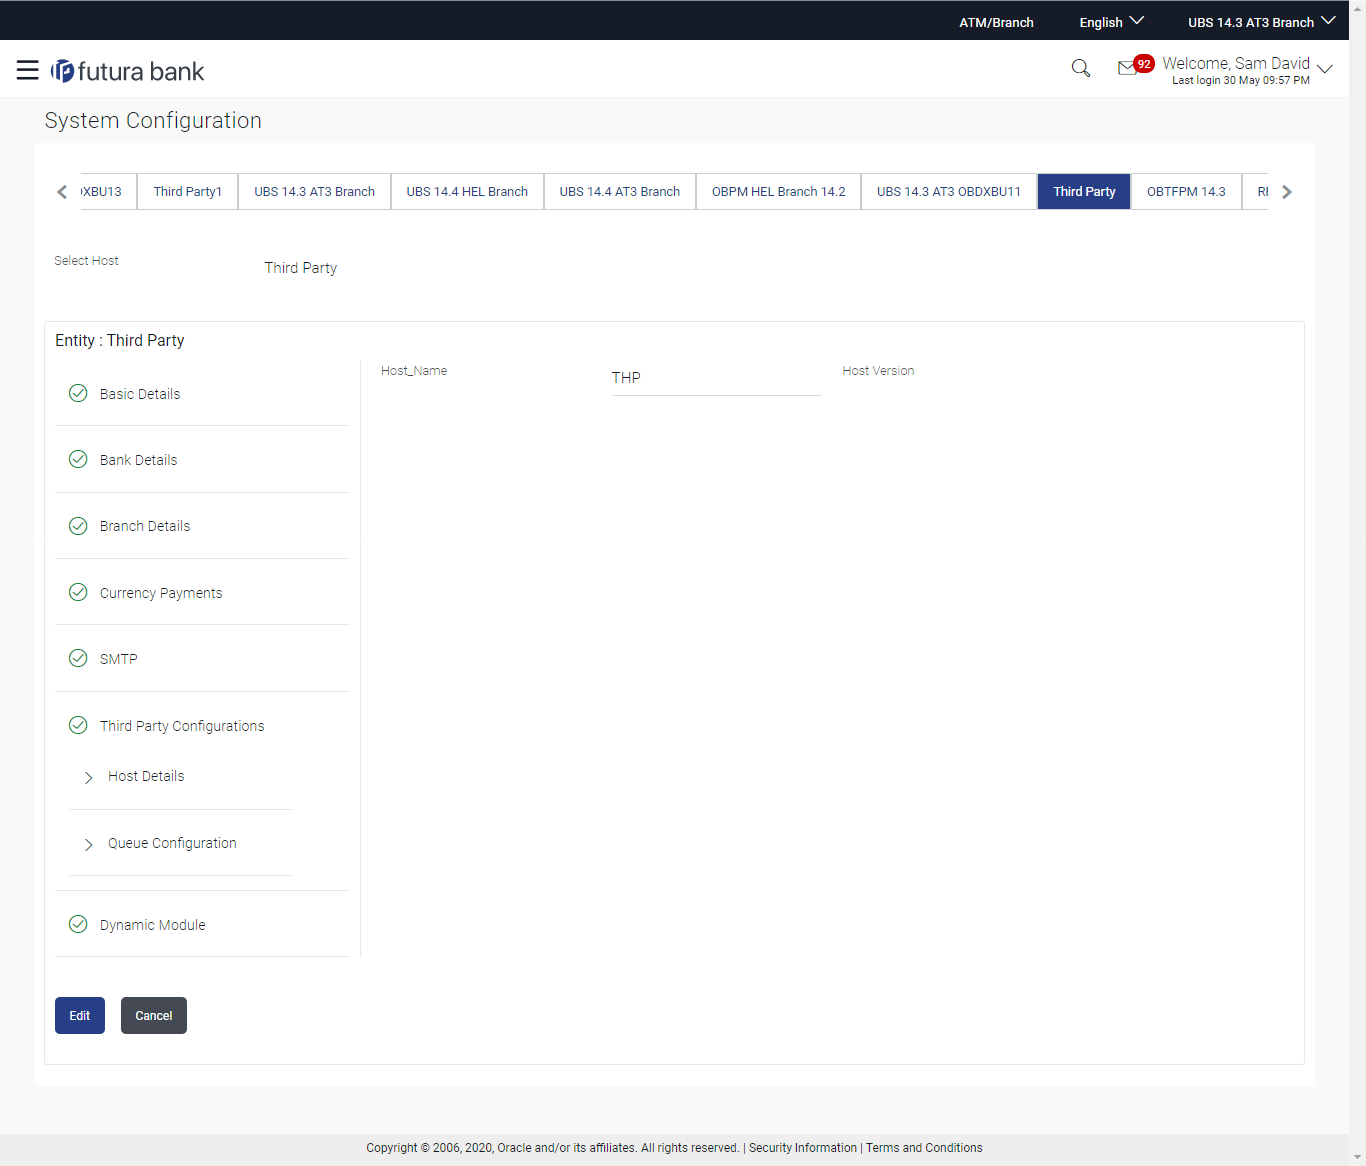Open the English language dropdown
The image size is (1366, 1166).
[1111, 22]
